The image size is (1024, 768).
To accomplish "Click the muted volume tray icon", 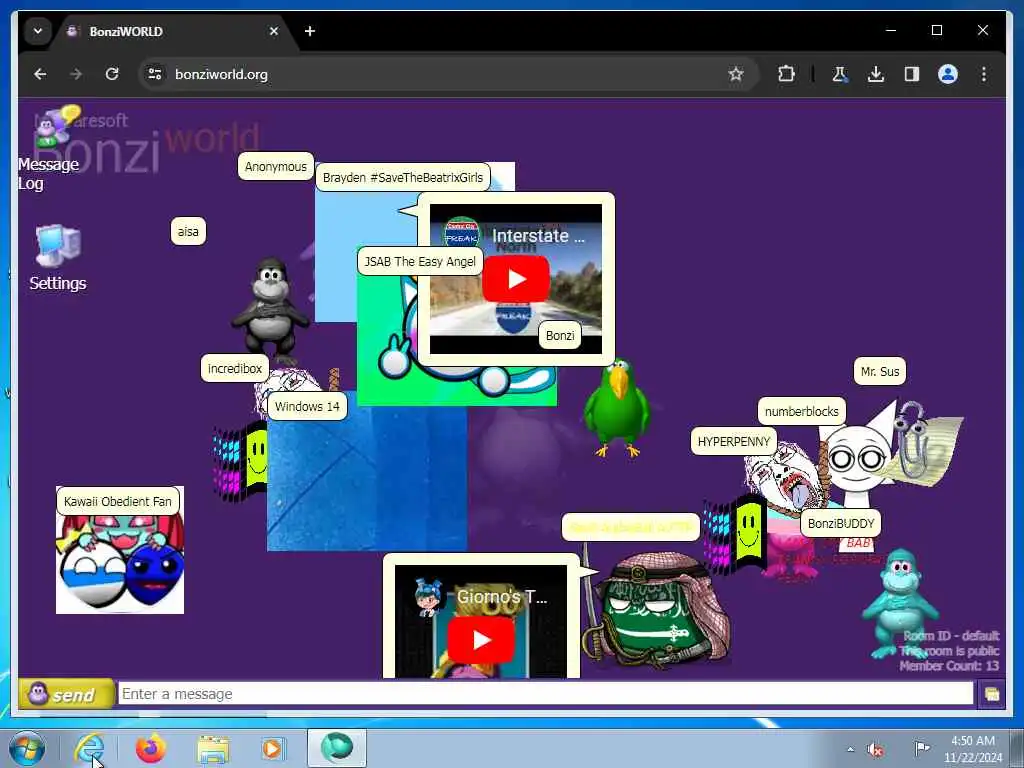I will point(875,749).
